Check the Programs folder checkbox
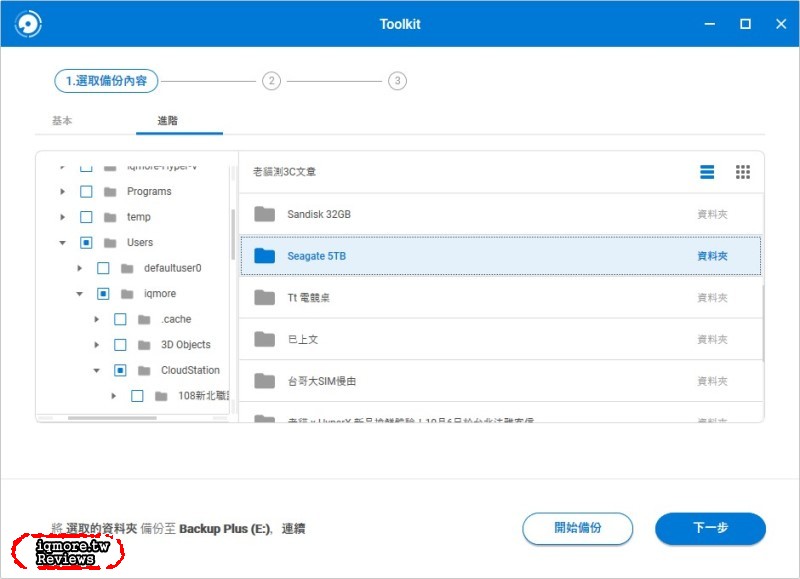Image resolution: width=800 pixels, height=579 pixels. coord(85,191)
